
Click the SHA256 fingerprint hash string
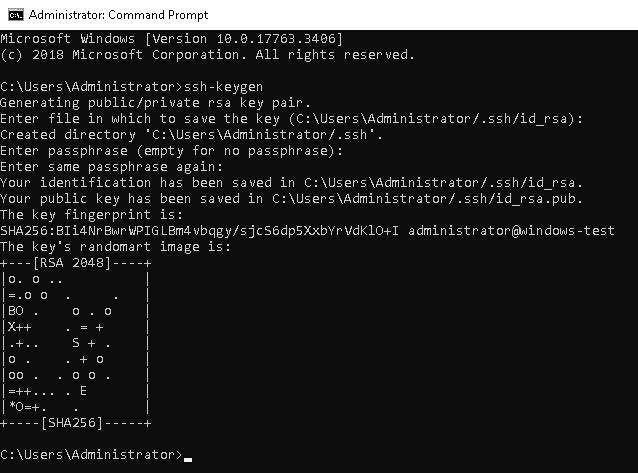tap(201, 231)
